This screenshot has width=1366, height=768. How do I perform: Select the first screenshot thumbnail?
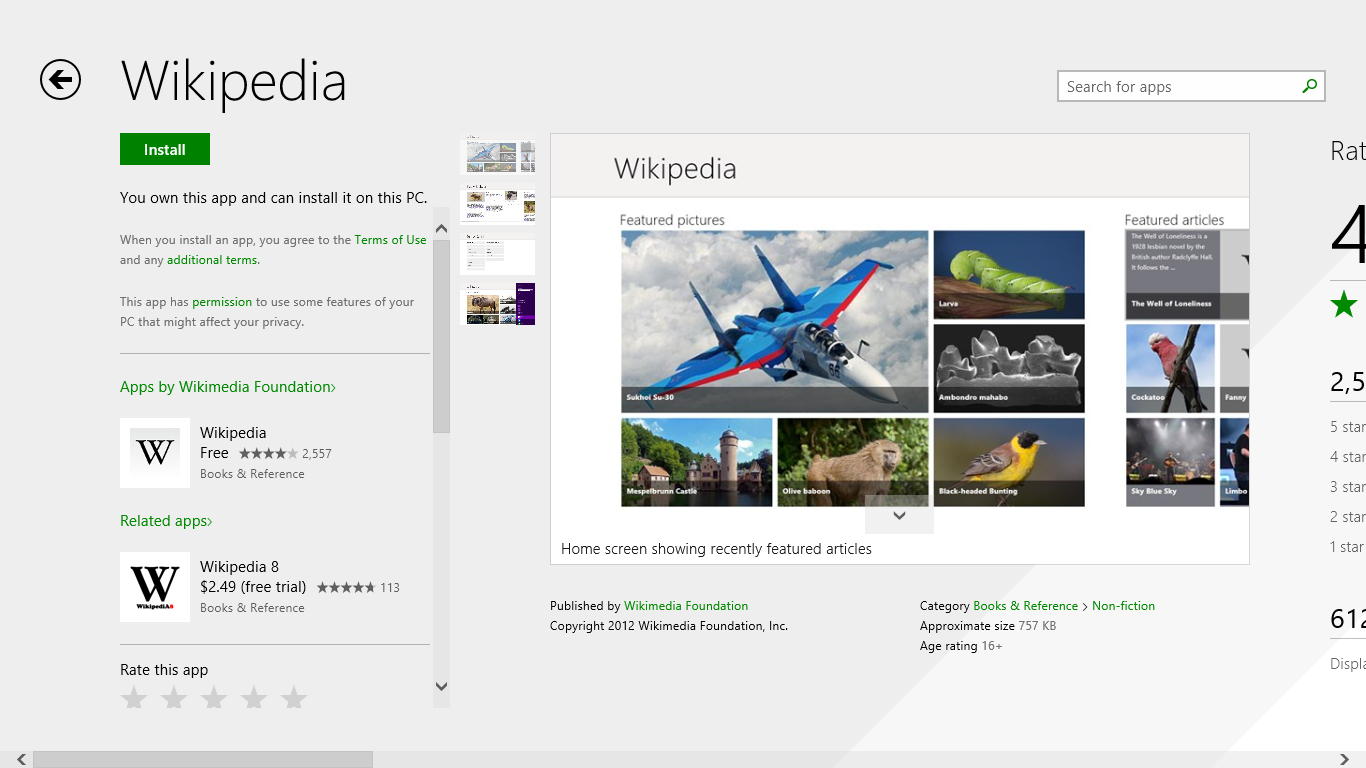point(497,155)
